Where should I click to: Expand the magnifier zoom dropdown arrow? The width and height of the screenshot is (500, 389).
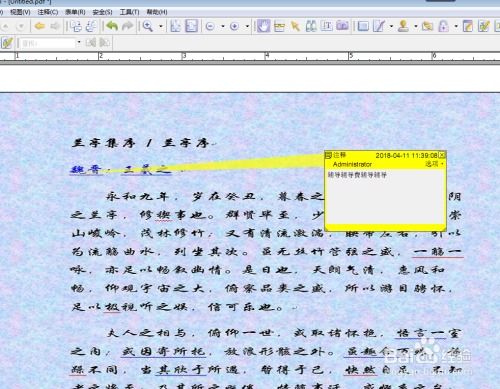(161, 26)
